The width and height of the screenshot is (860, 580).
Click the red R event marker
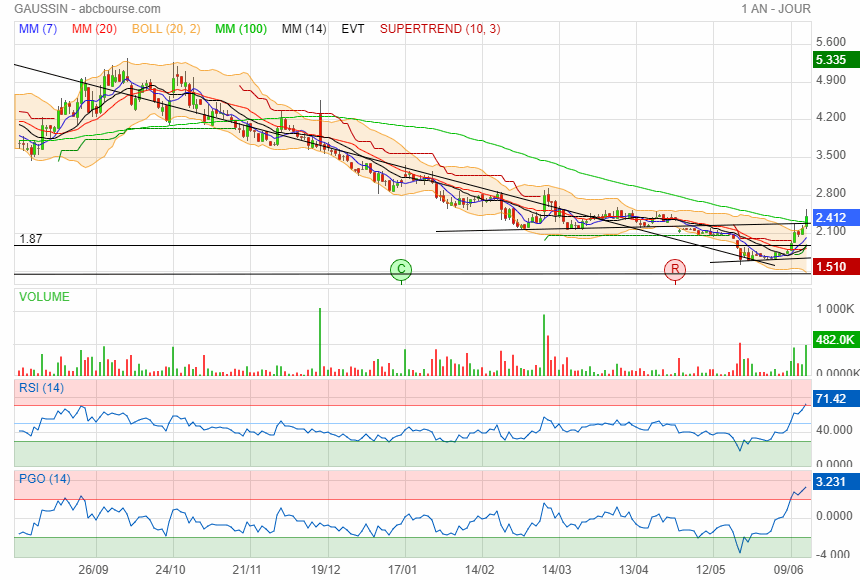[x=675, y=269]
